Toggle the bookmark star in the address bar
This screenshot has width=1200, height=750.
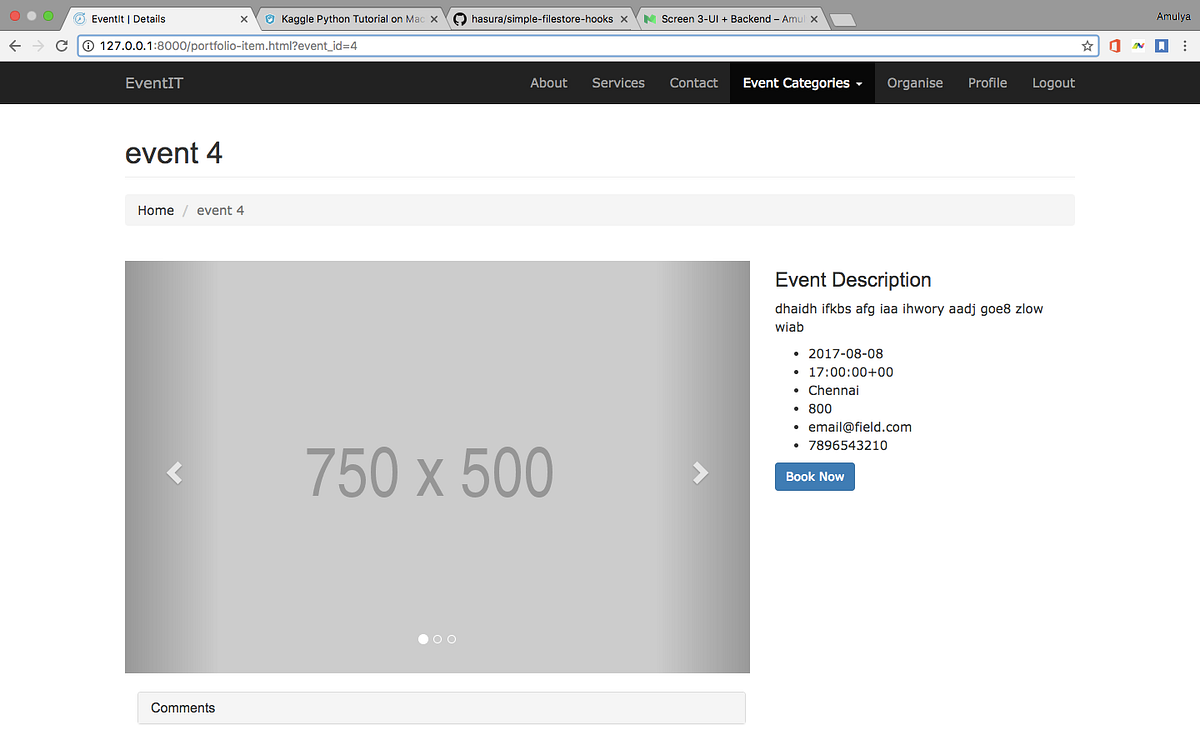point(1087,45)
